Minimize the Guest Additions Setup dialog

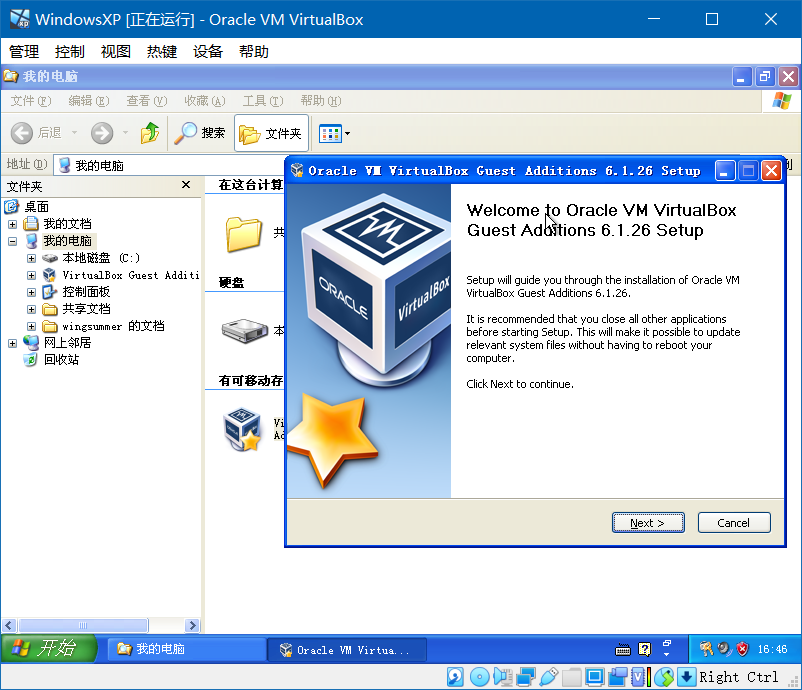coord(725,171)
